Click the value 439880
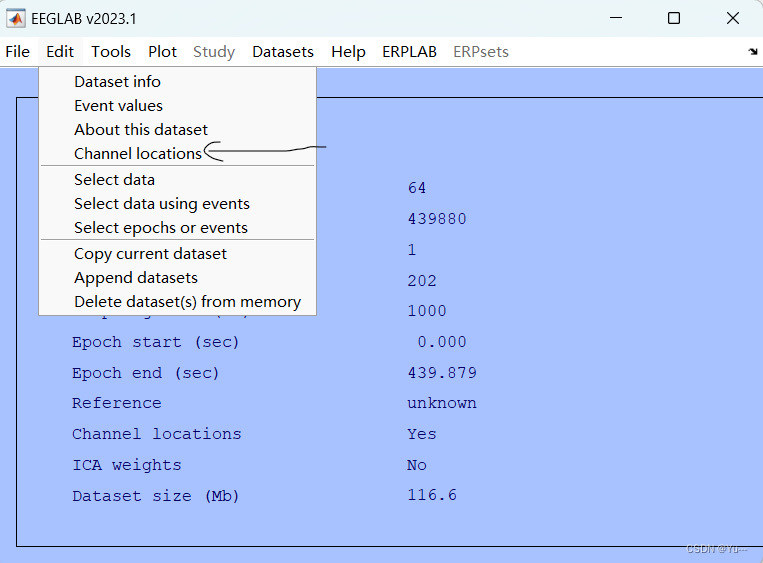Image resolution: width=763 pixels, height=563 pixels. 437,219
